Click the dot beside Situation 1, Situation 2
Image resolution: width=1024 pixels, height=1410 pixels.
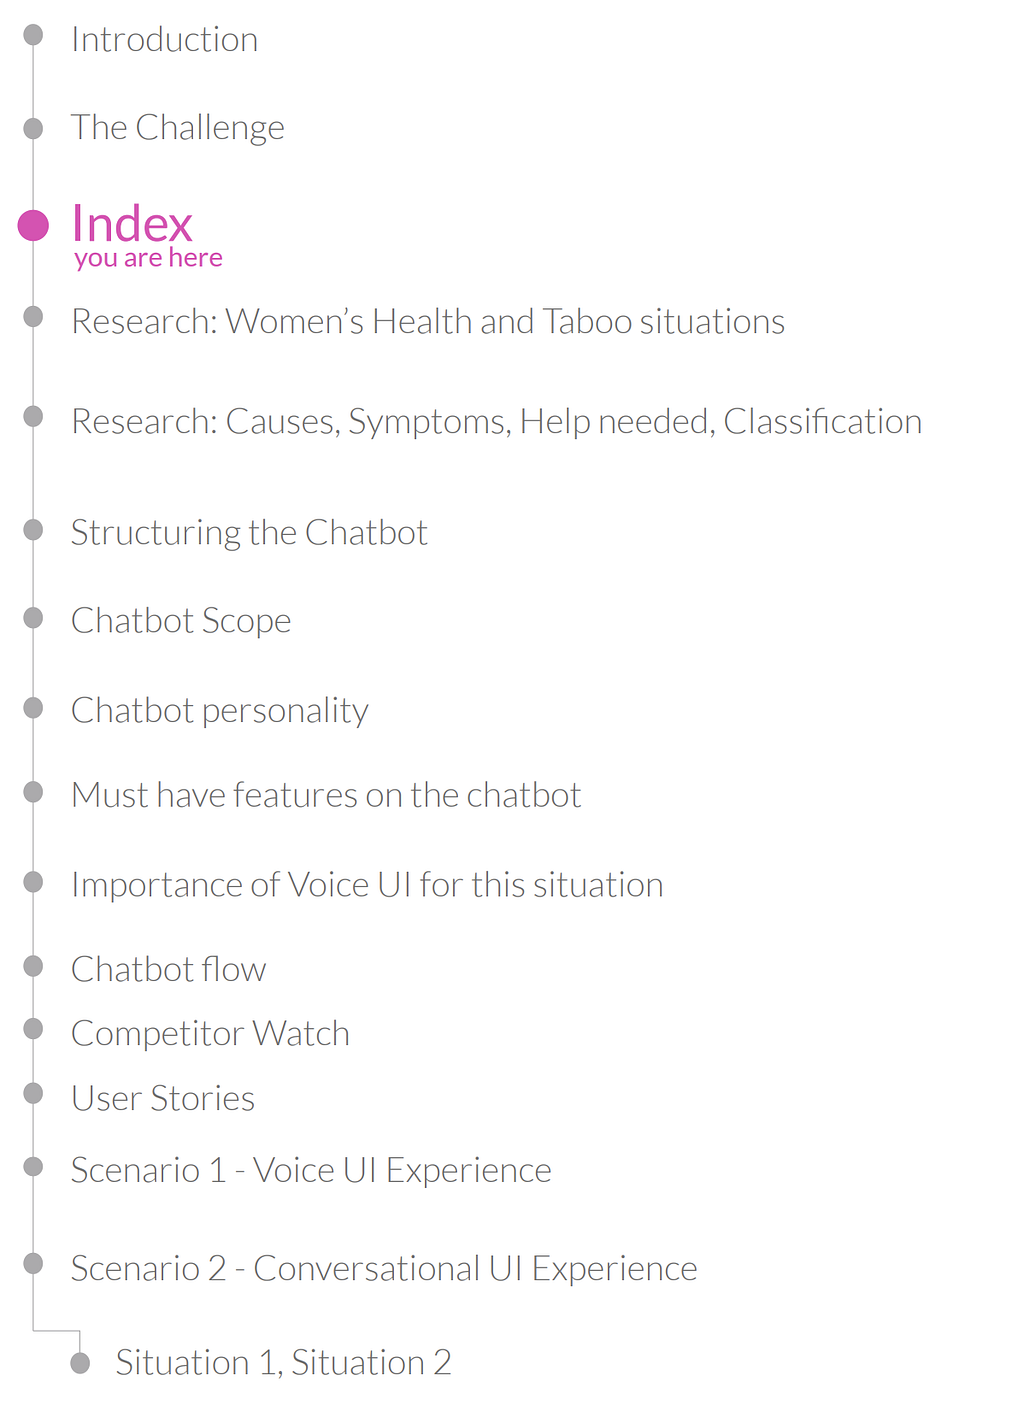80,1363
